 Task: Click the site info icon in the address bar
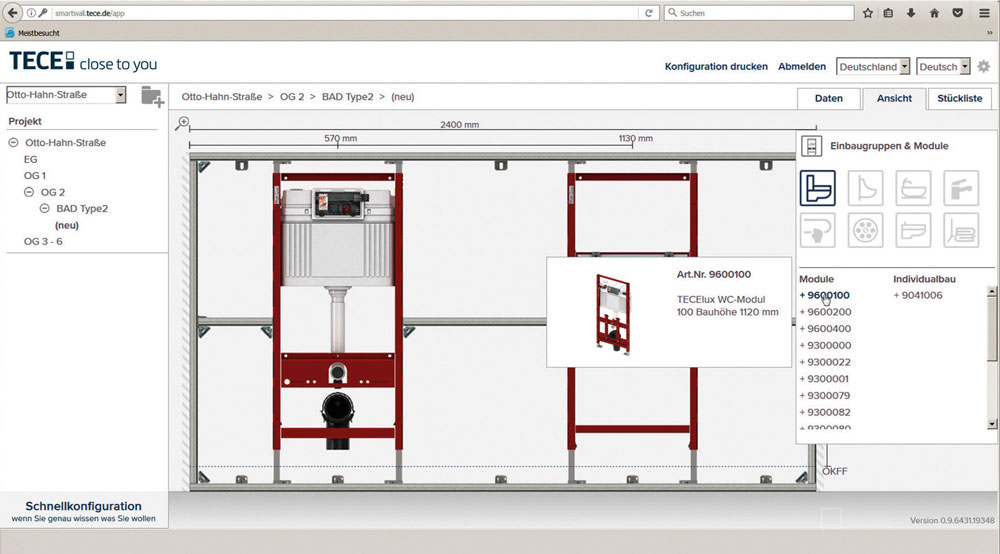(x=31, y=13)
